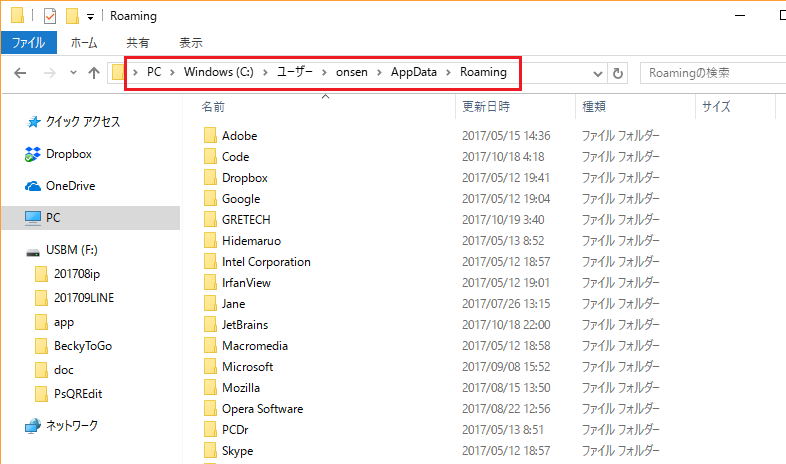Expand the chevron after onsen breadcrumb
The height and width of the screenshot is (464, 786).
point(379,73)
